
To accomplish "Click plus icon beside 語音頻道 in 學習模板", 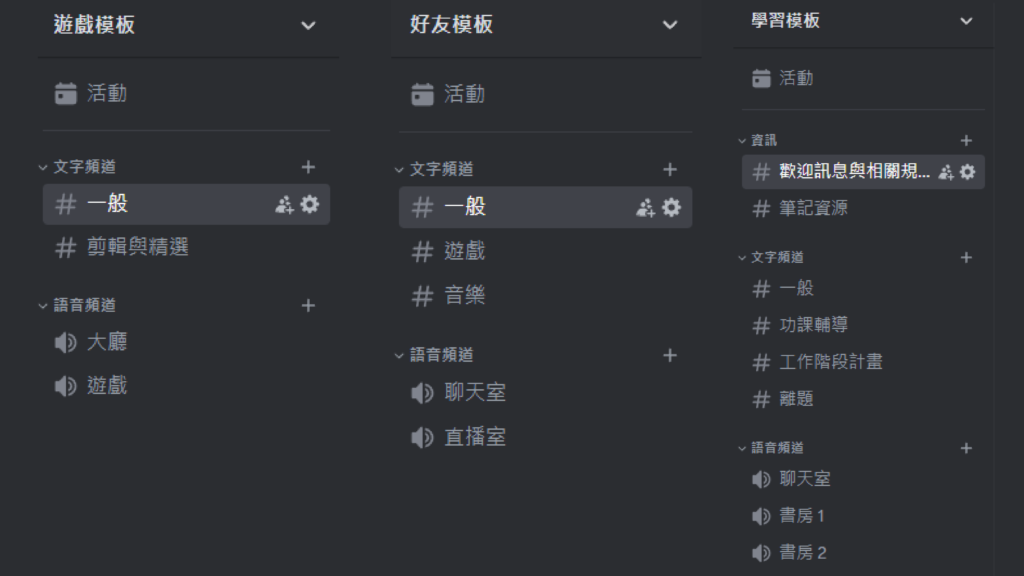I will click(967, 448).
